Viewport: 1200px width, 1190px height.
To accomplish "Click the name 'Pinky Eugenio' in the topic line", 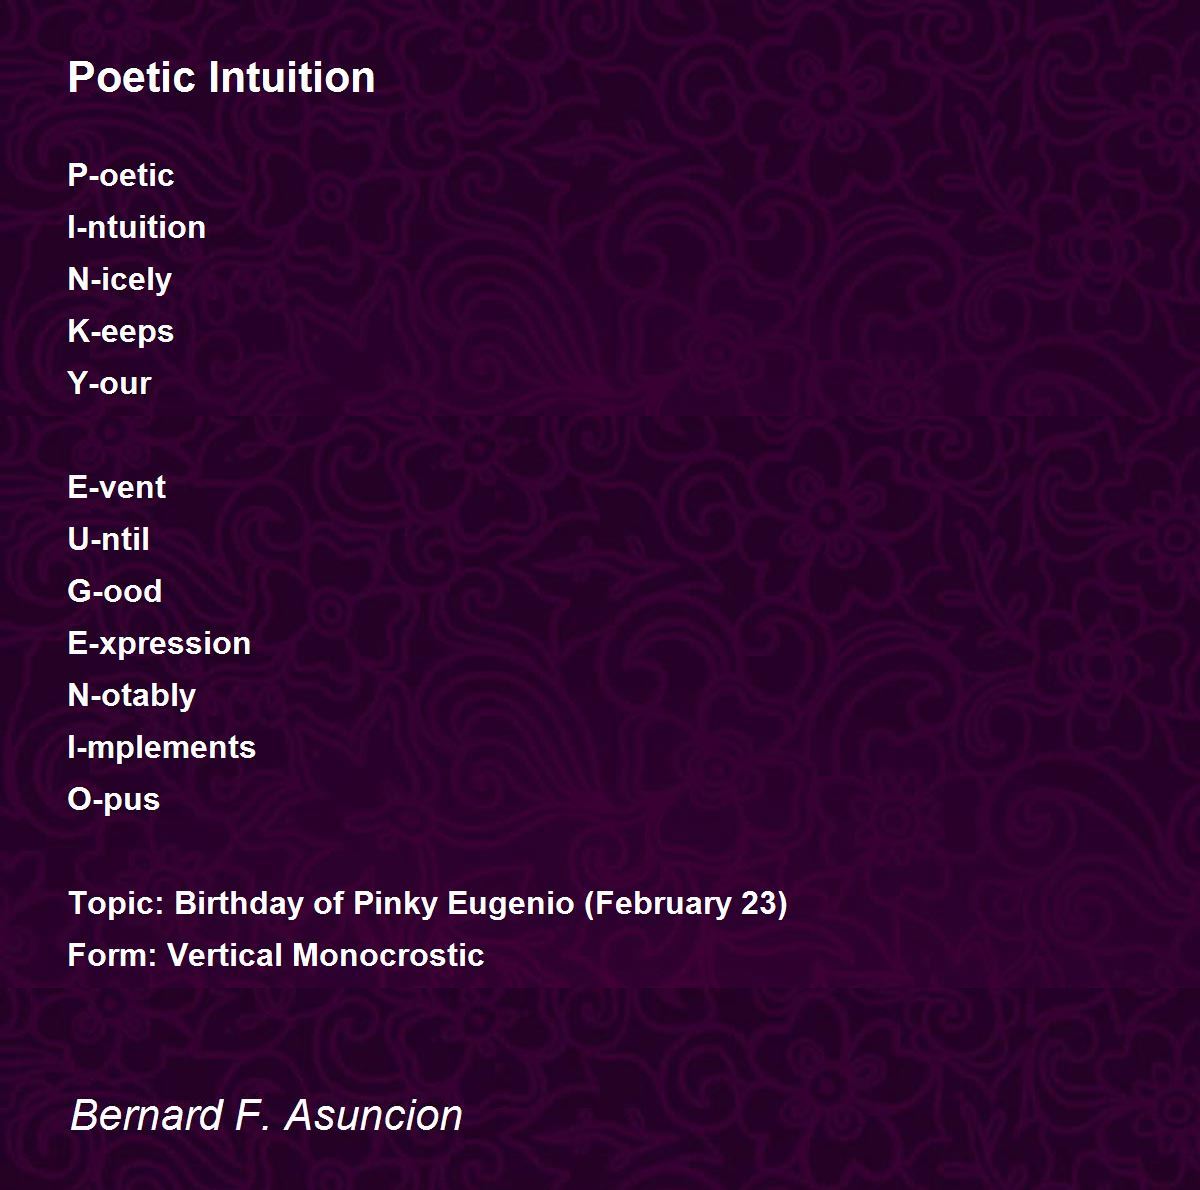I will coord(464,903).
